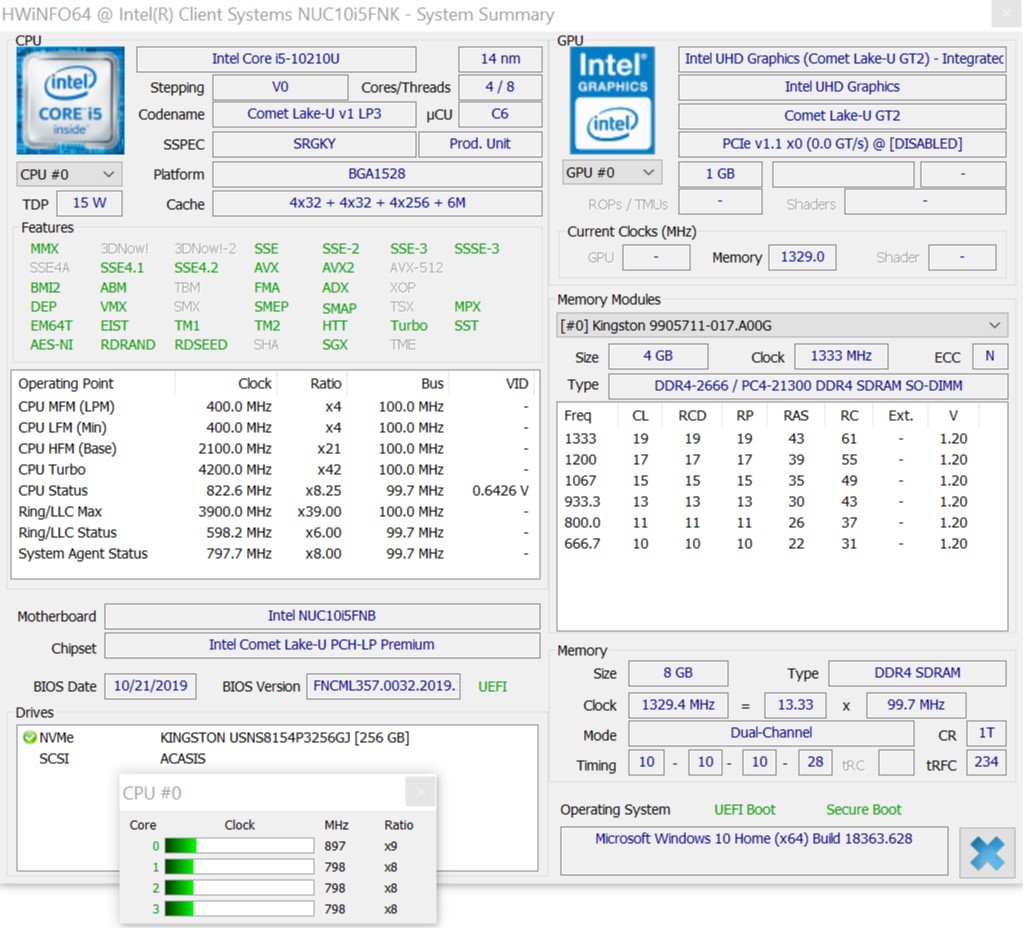Screen dimensions: 1023x928
Task: Click the CPU Status voltage 0.6426 V
Action: click(500, 491)
